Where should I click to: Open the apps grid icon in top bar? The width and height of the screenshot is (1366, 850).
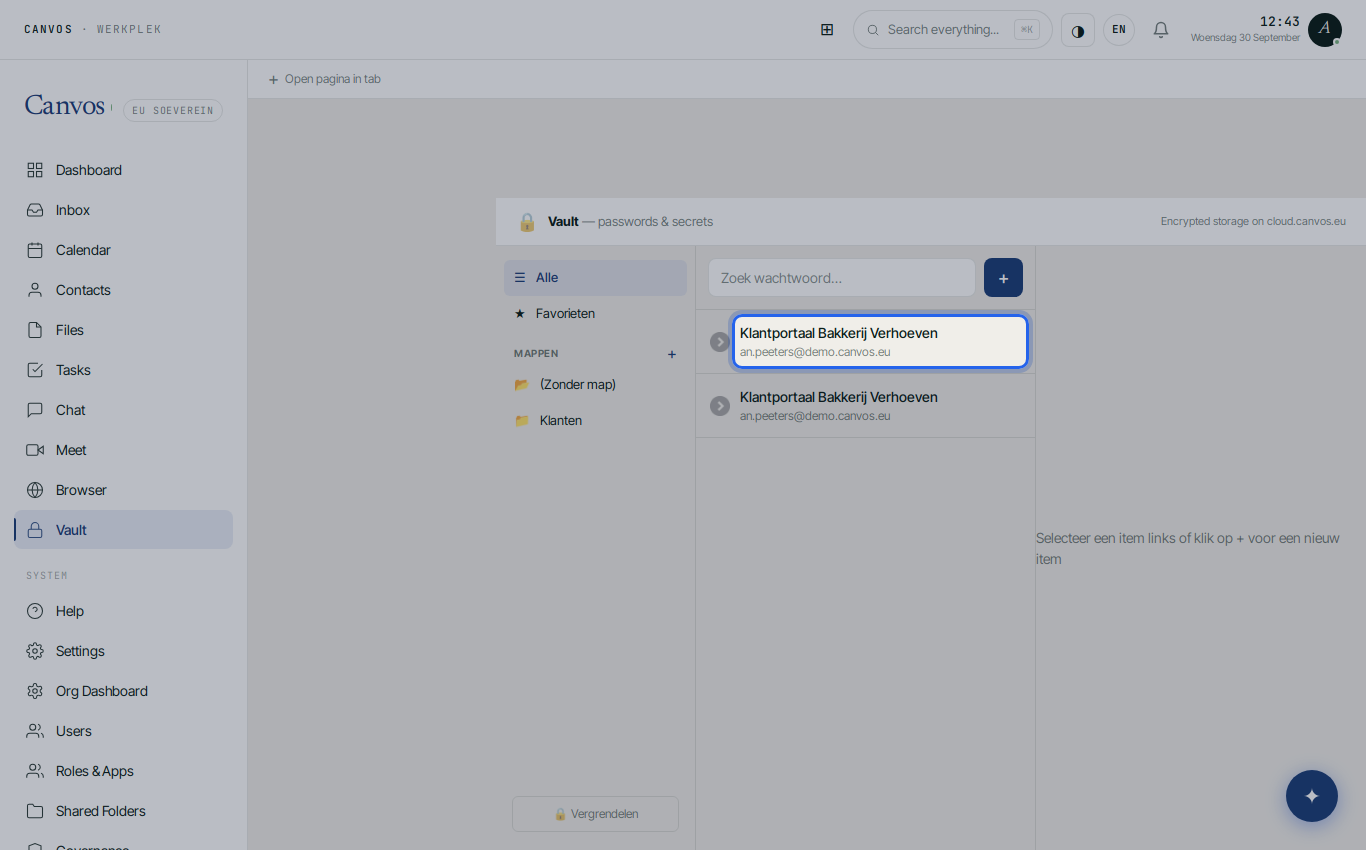click(x=827, y=30)
